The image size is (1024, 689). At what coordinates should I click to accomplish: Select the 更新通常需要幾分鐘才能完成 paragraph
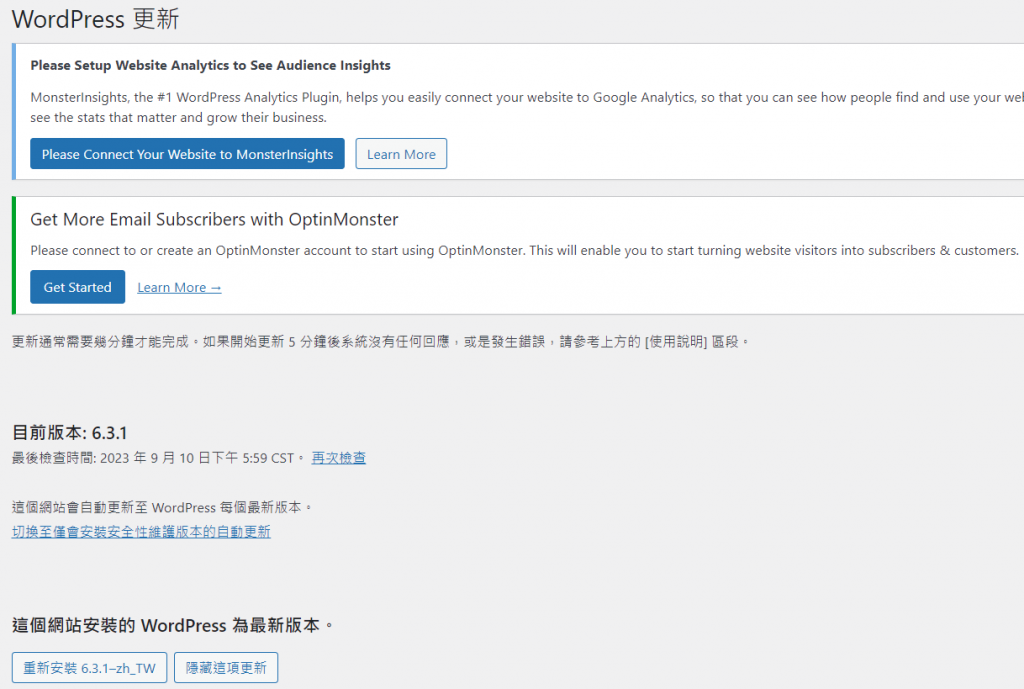pos(381,342)
